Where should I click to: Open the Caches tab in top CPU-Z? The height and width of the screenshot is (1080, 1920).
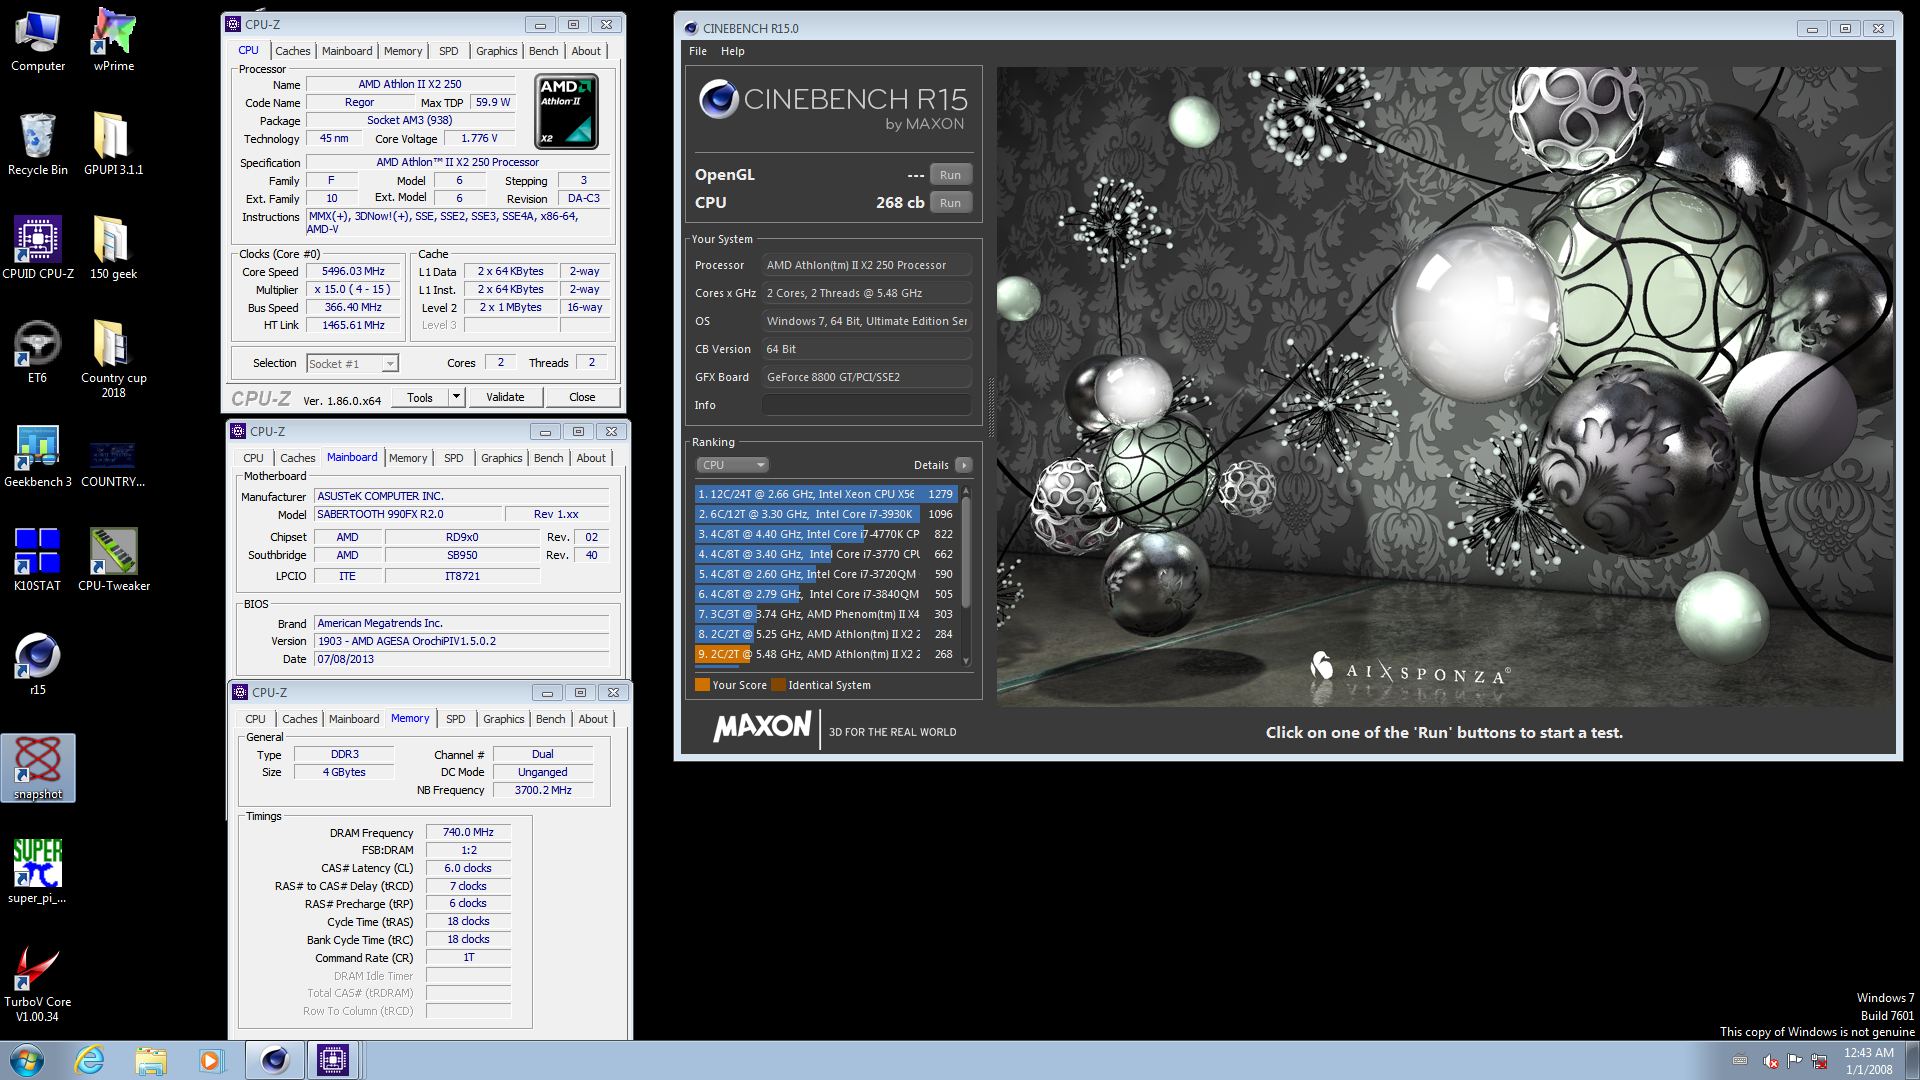tap(293, 51)
